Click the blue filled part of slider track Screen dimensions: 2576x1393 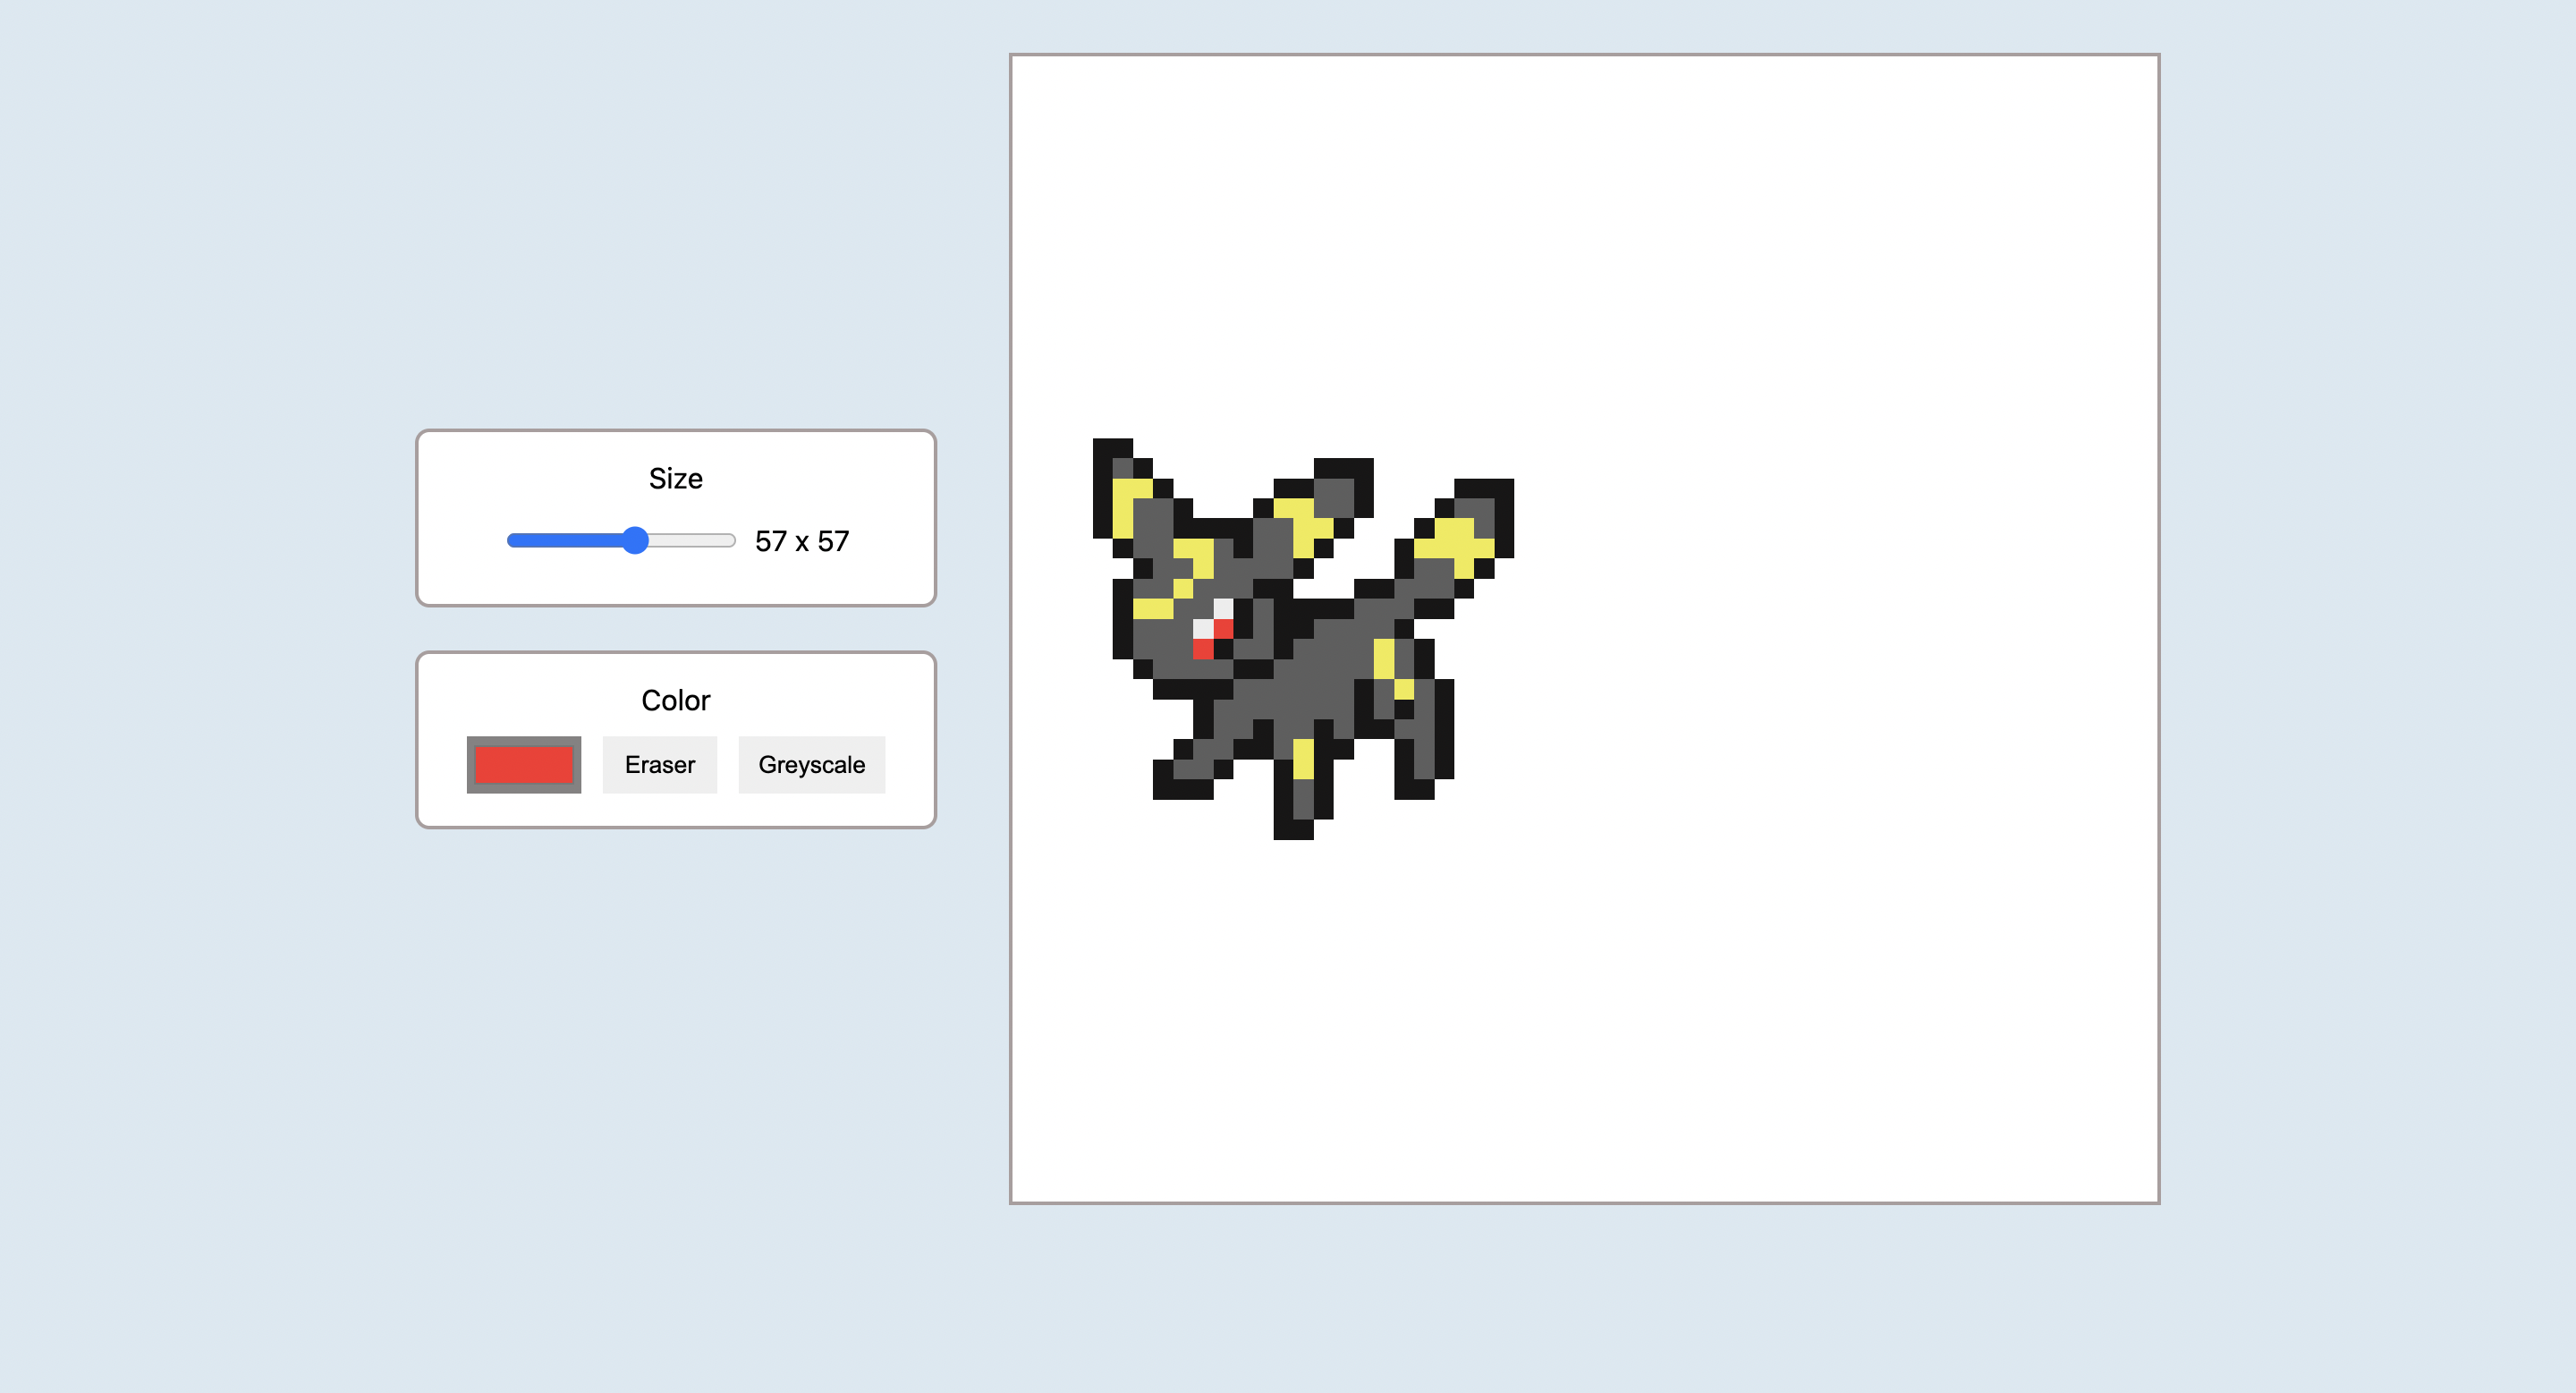click(565, 541)
